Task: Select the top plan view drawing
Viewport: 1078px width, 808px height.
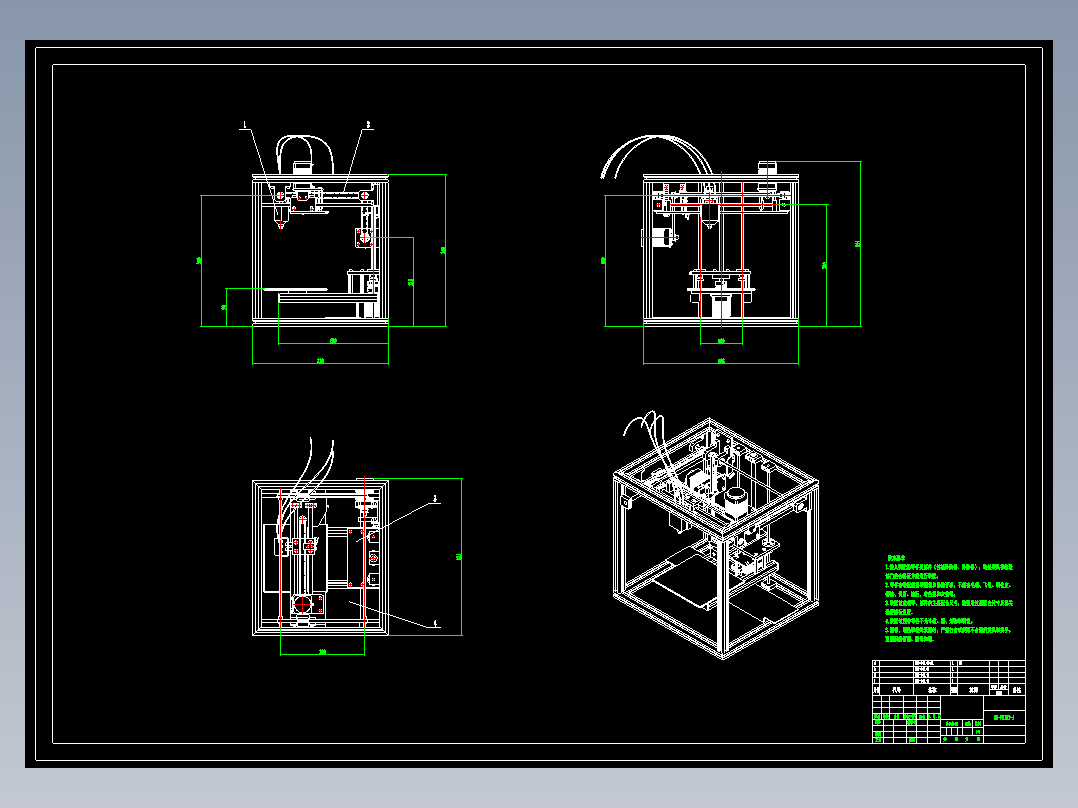Action: pyautogui.click(x=356, y=547)
